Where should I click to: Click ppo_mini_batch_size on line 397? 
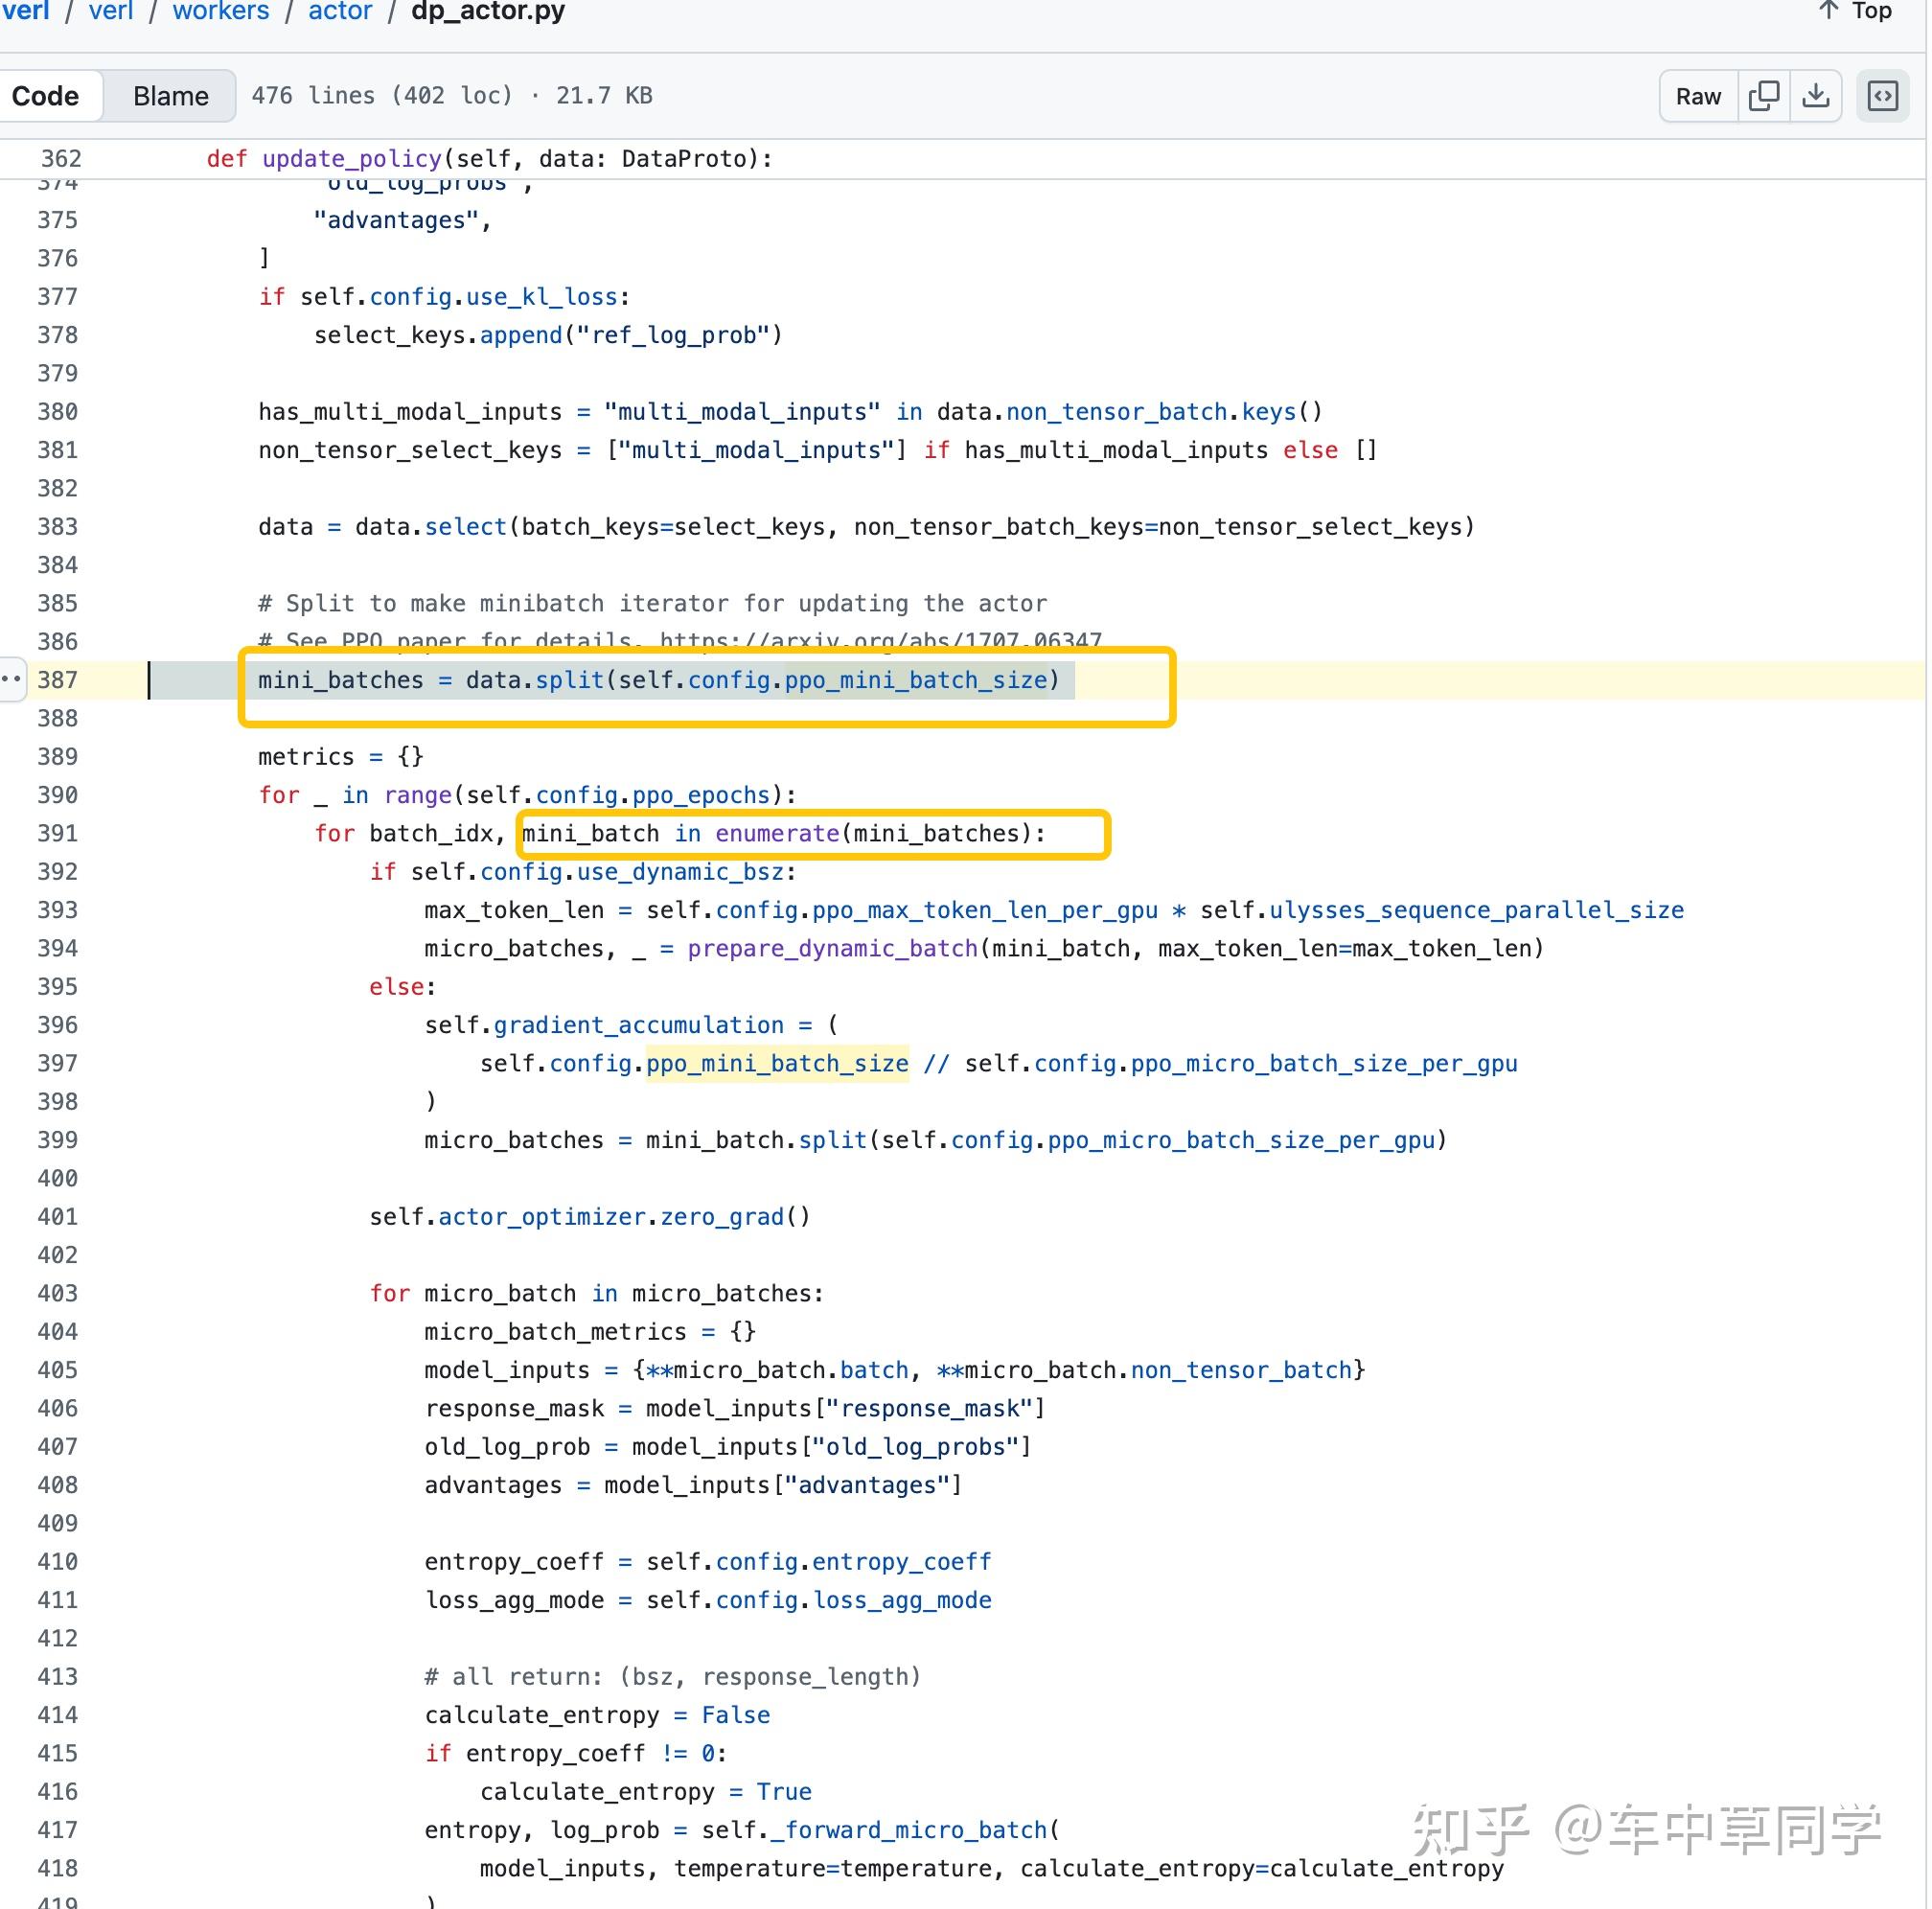[x=778, y=1064]
